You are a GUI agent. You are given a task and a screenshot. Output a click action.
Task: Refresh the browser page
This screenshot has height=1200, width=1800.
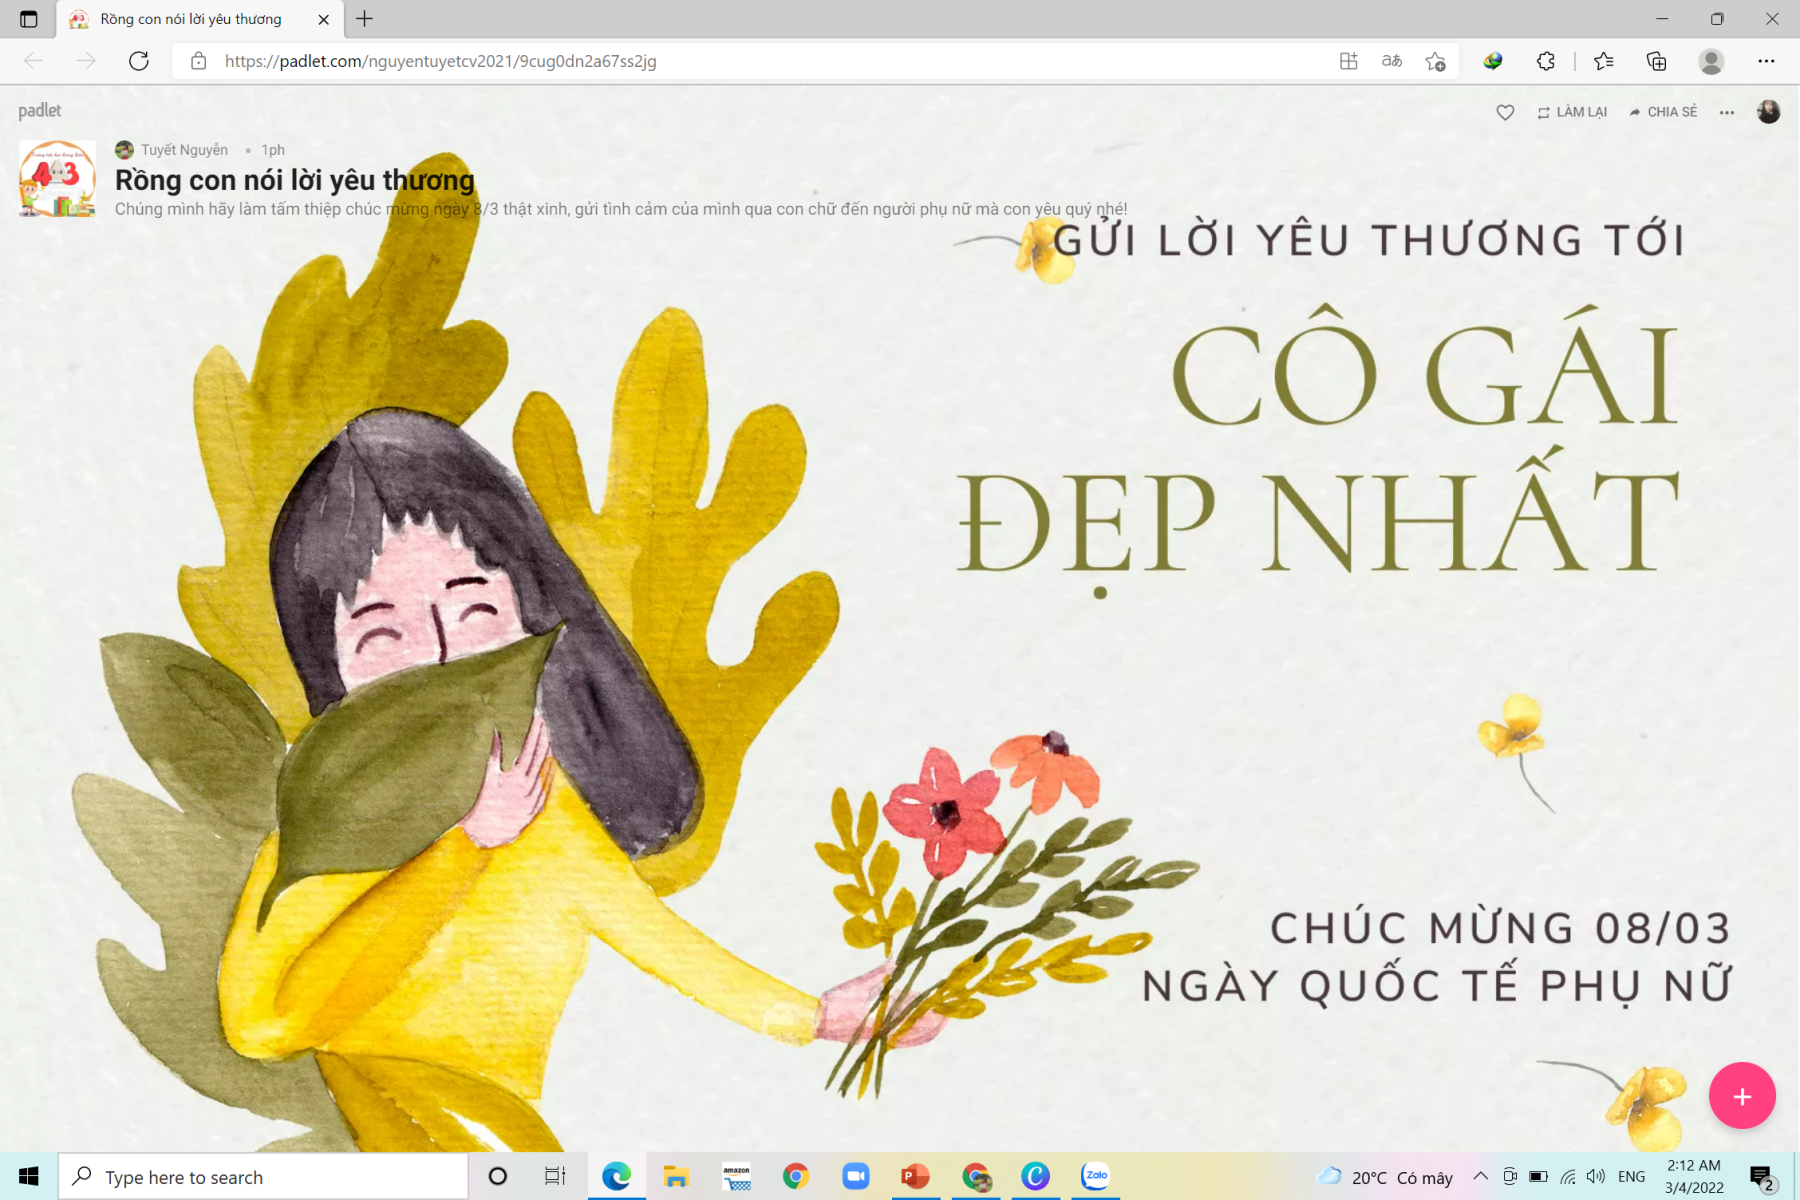click(139, 61)
